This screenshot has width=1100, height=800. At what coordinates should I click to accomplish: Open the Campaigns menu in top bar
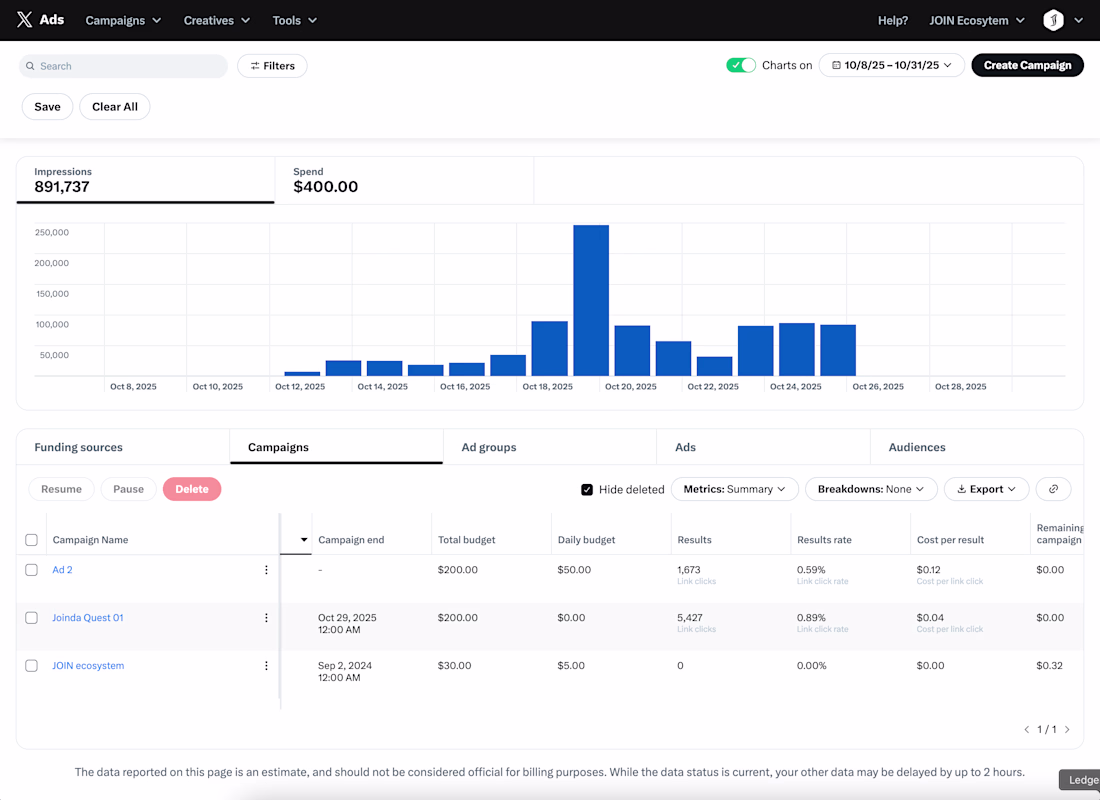click(123, 20)
